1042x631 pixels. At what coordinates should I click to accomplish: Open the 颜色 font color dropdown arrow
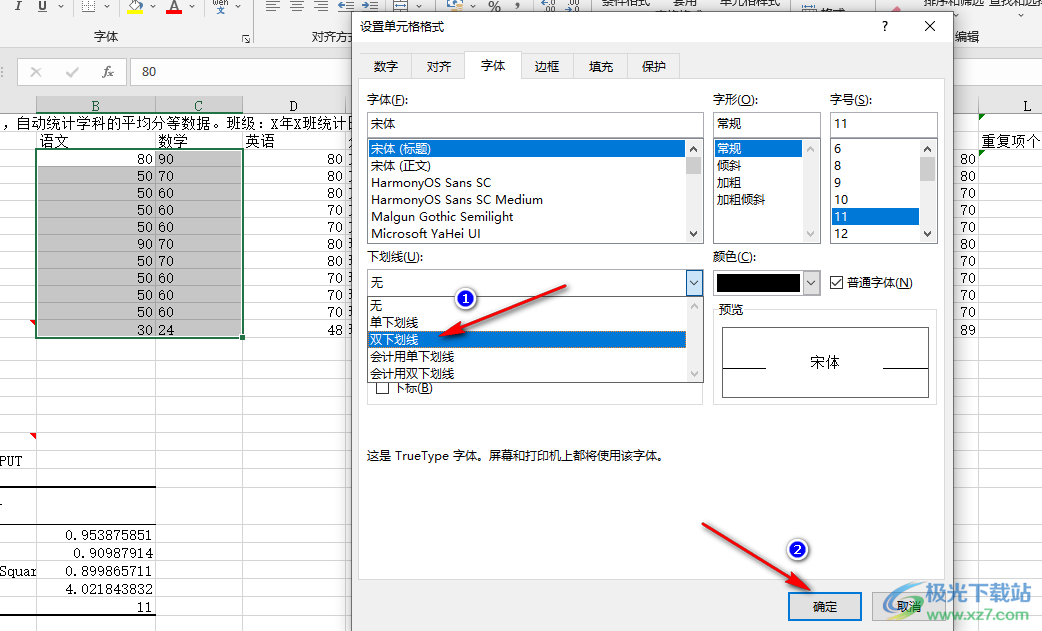(811, 283)
